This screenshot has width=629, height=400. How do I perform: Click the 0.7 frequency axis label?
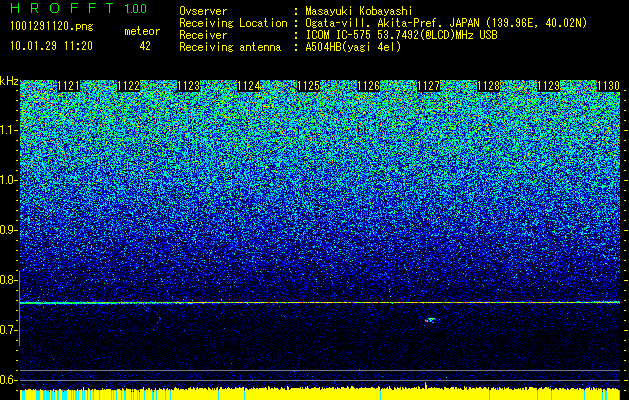pyautogui.click(x=9, y=330)
